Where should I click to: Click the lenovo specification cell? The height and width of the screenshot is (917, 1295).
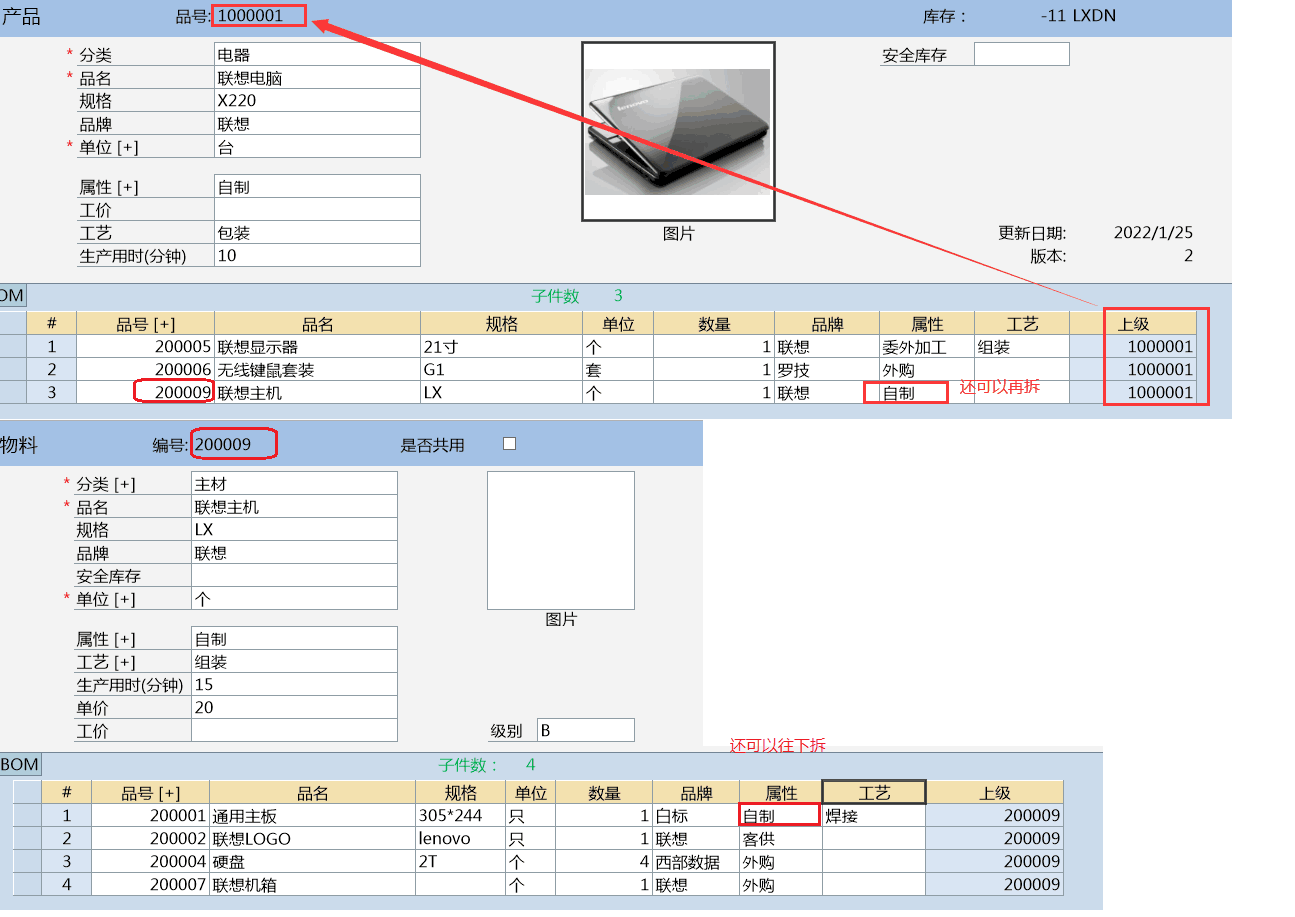coord(460,839)
